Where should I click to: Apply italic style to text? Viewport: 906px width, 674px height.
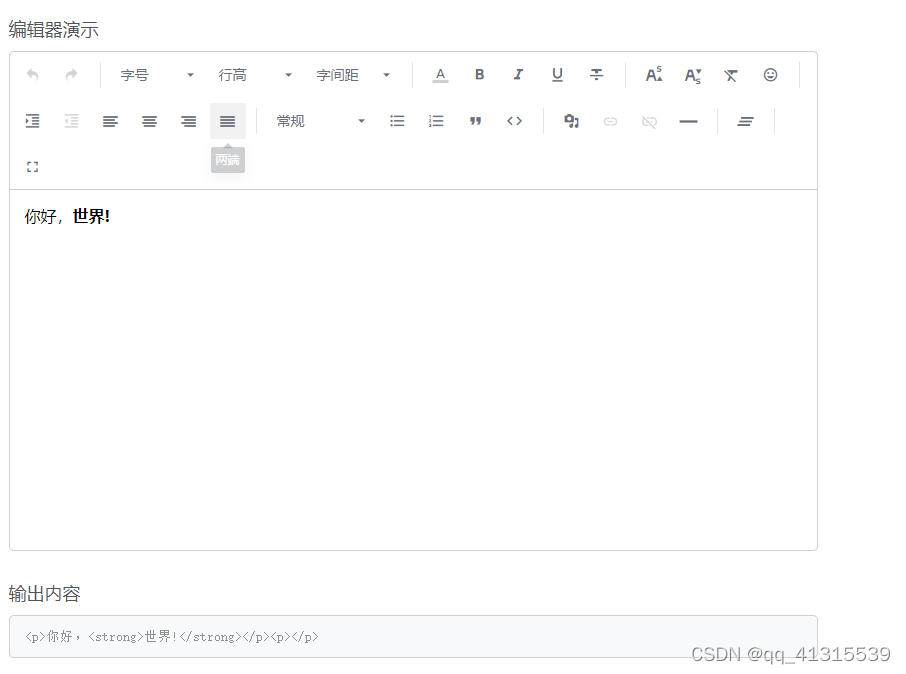coord(518,75)
